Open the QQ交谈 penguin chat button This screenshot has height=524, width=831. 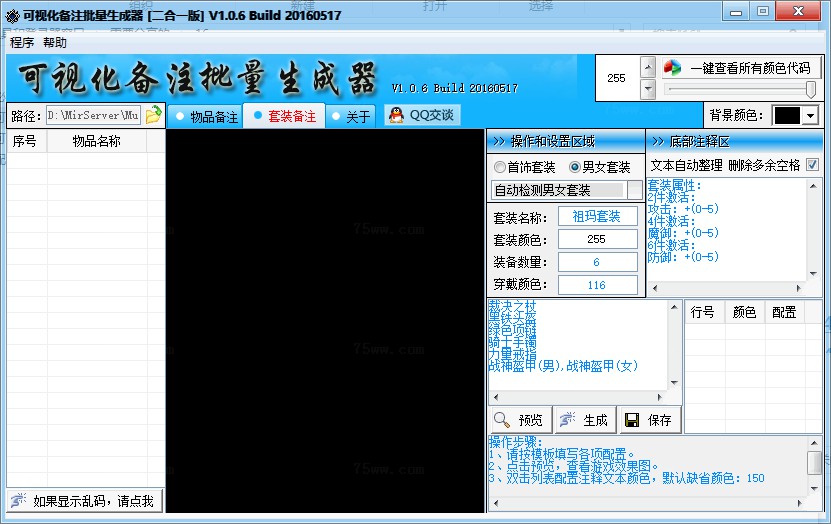coord(422,115)
